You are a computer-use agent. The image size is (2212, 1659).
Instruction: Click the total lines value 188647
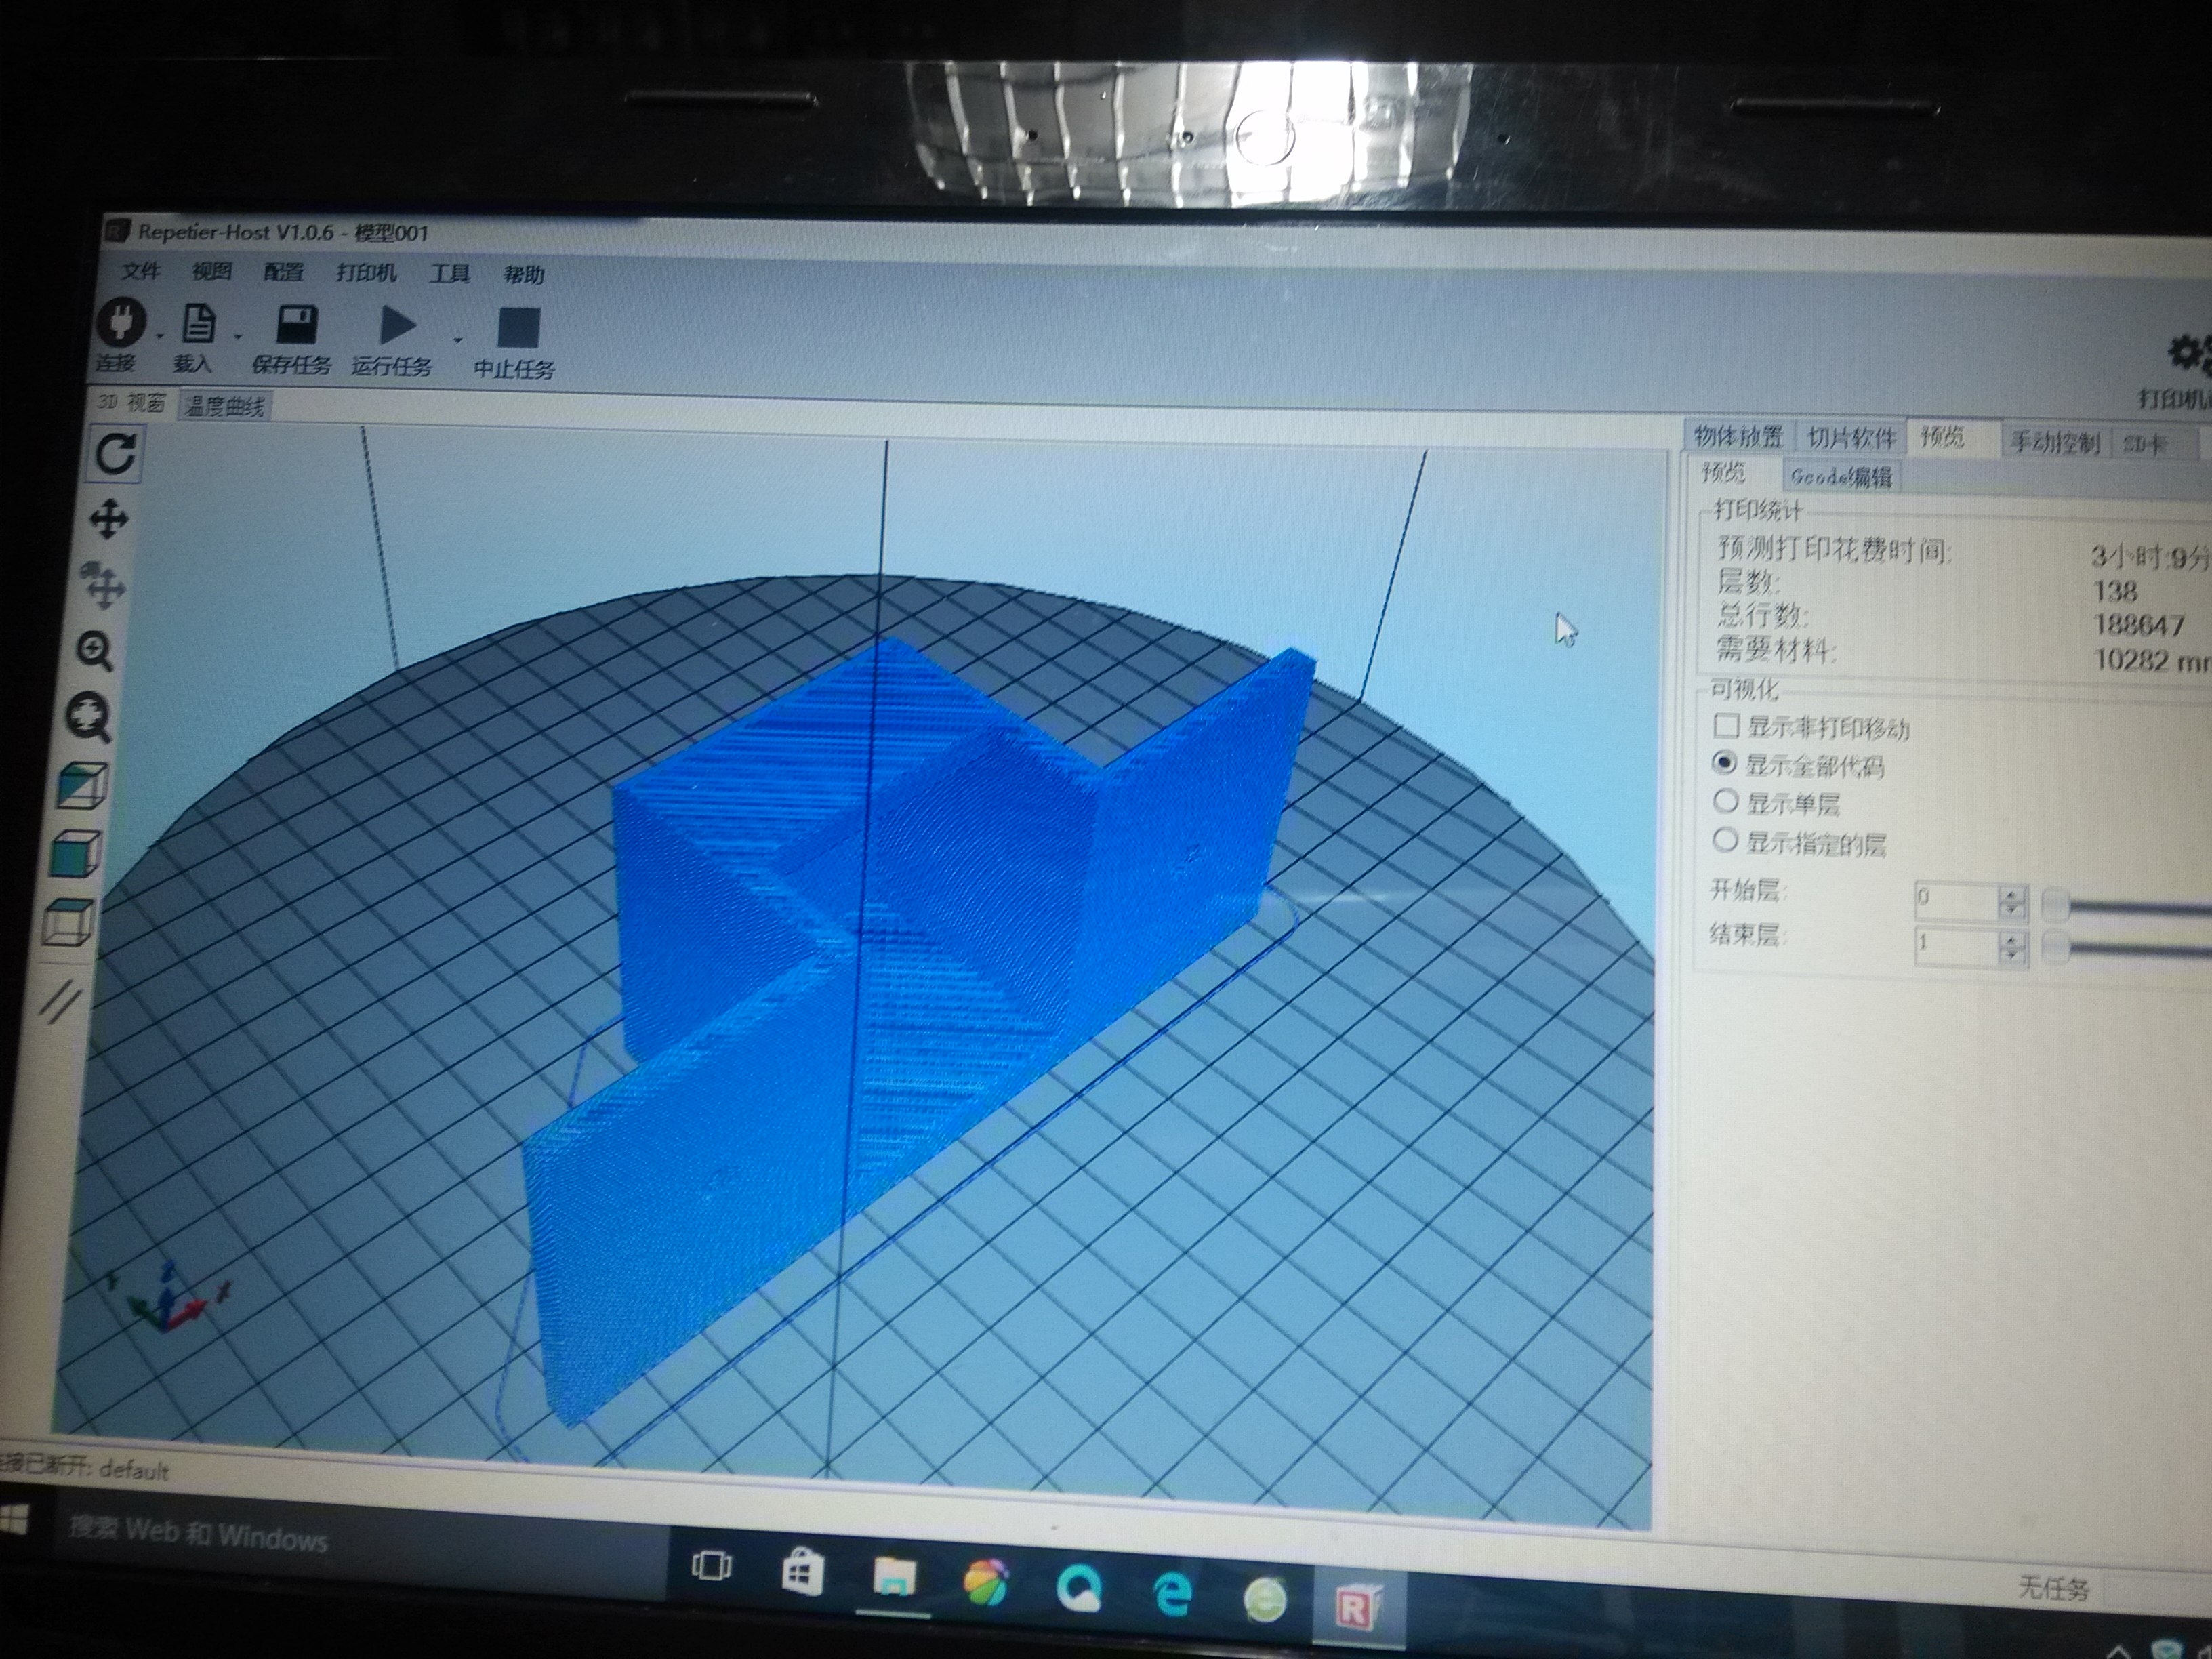[2138, 625]
